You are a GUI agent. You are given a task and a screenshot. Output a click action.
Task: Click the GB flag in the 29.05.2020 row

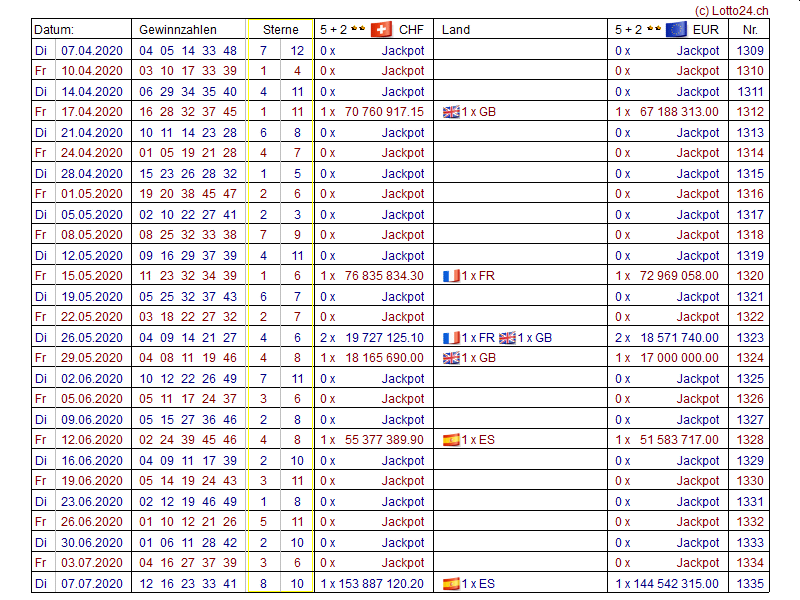(451, 358)
